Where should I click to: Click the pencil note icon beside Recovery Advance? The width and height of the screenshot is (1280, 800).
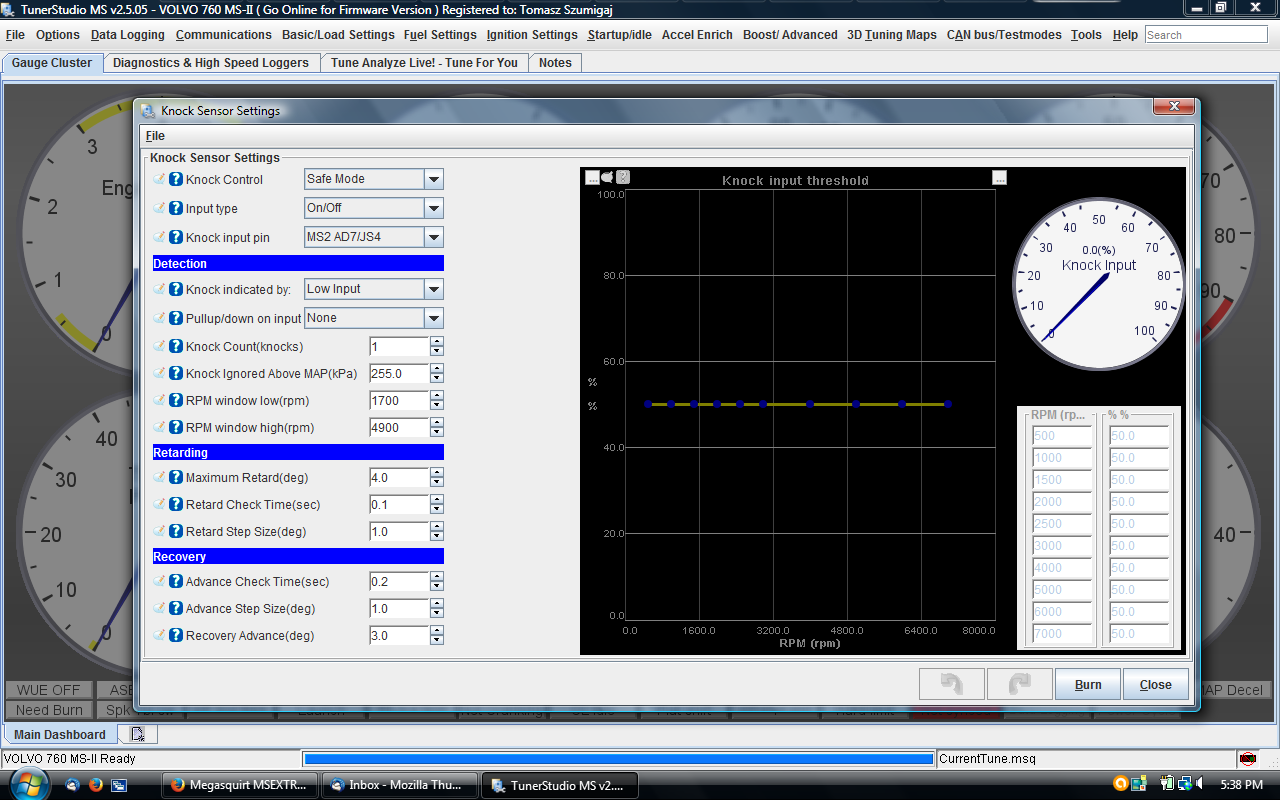pyautogui.click(x=159, y=636)
